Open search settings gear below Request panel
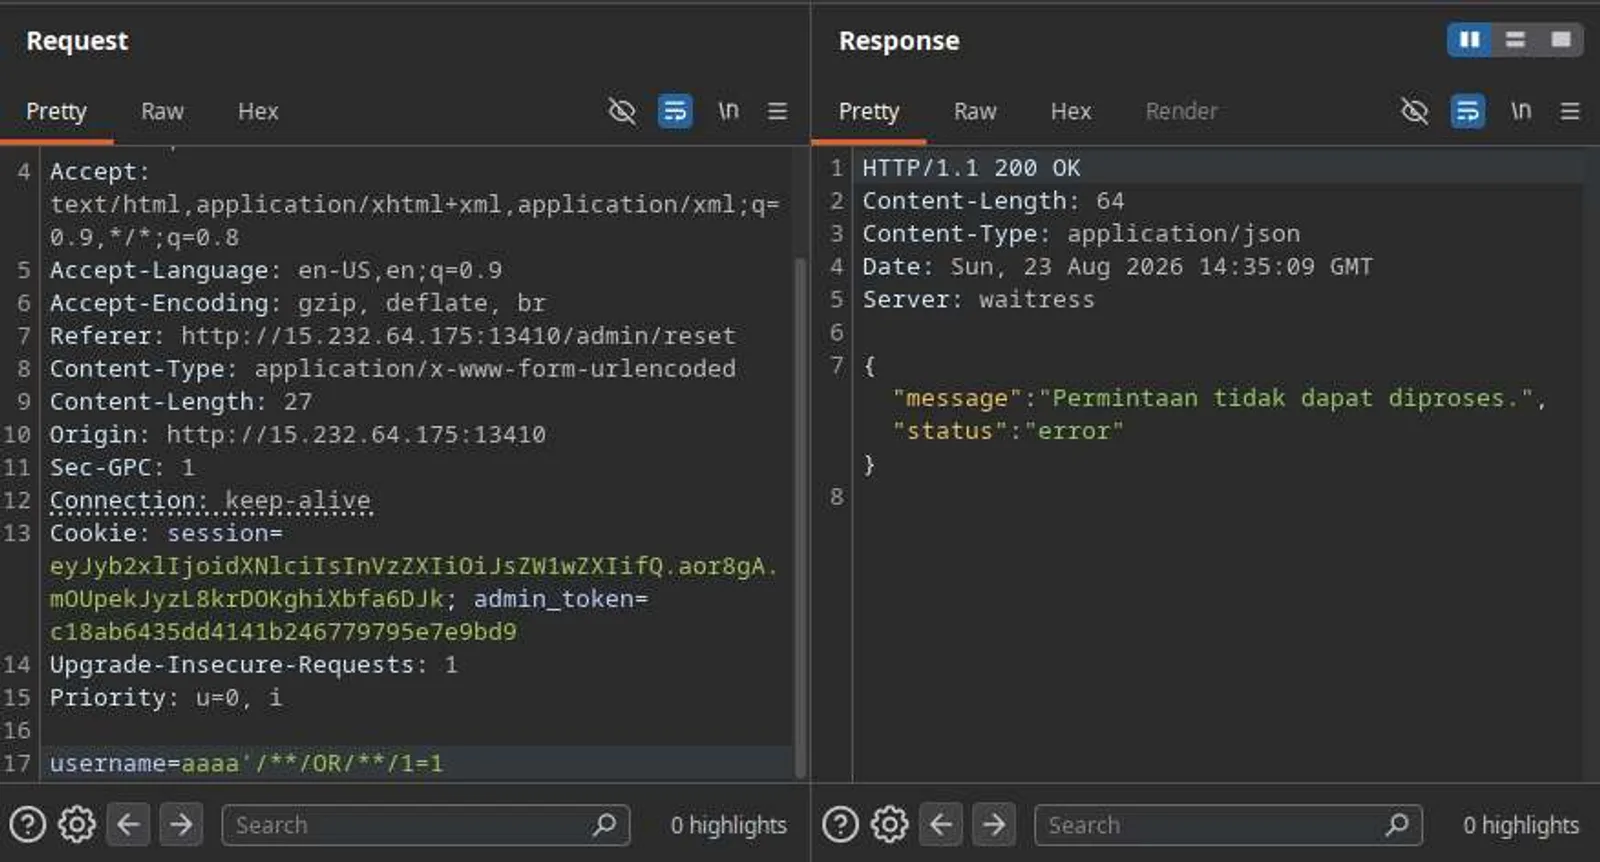The width and height of the screenshot is (1600, 862). click(77, 825)
